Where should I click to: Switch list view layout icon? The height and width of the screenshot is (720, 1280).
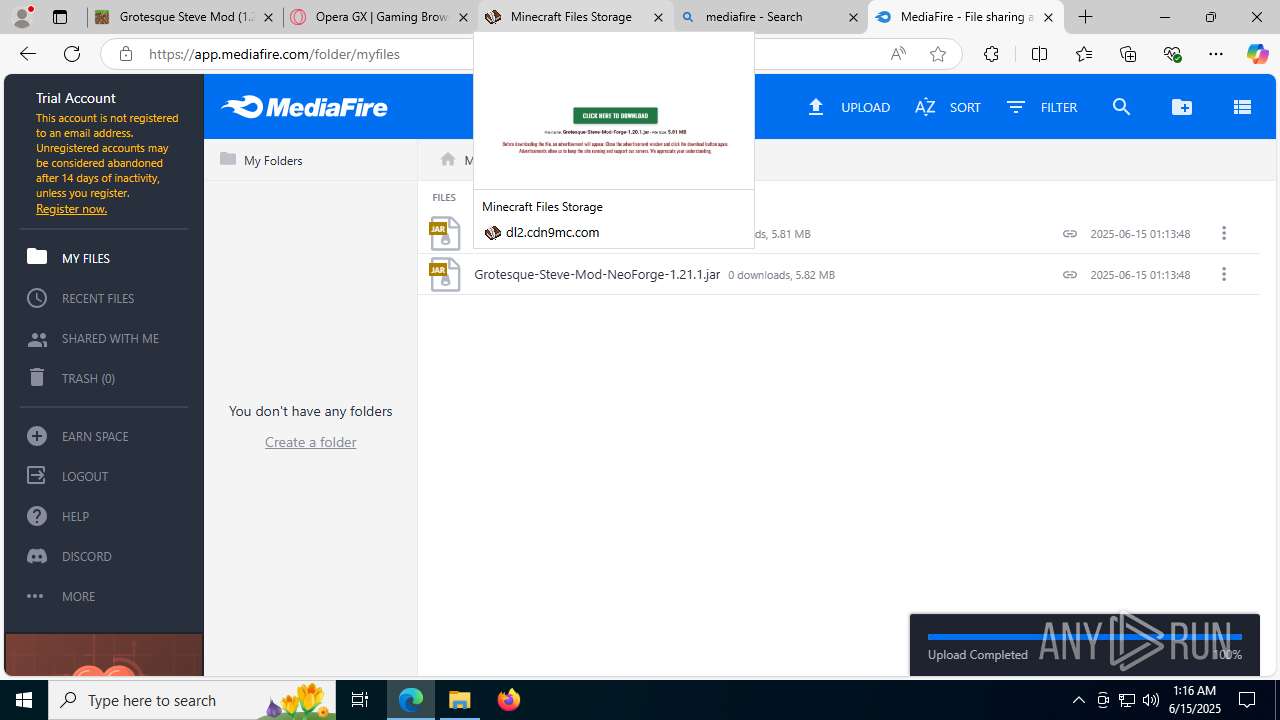tap(1242, 107)
